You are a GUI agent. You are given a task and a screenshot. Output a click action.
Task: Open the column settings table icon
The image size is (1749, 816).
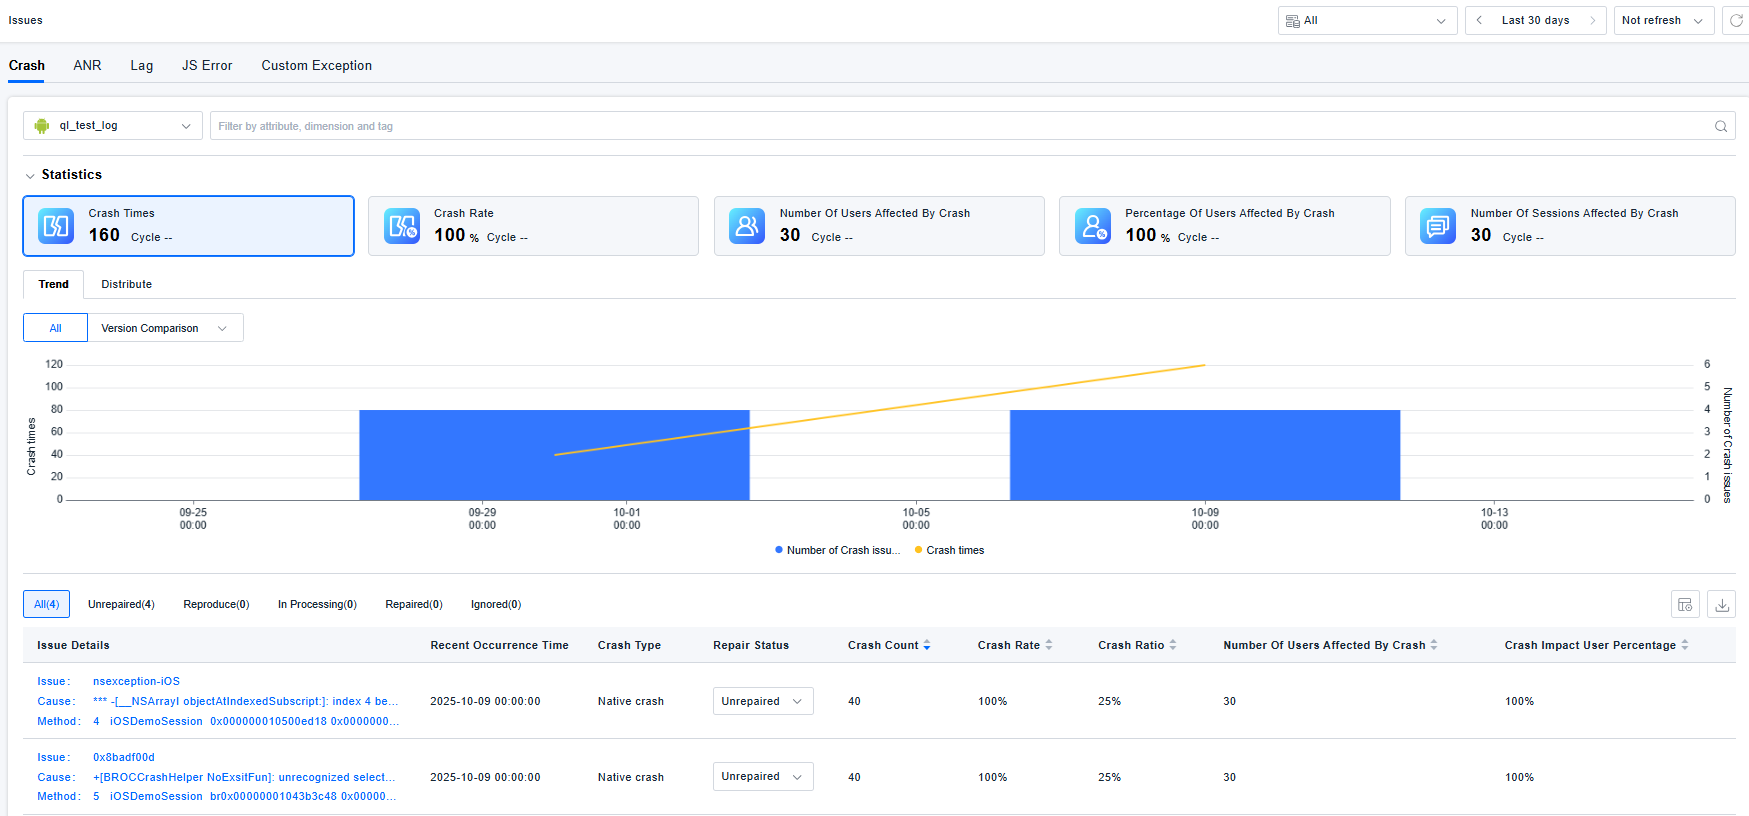click(1685, 605)
